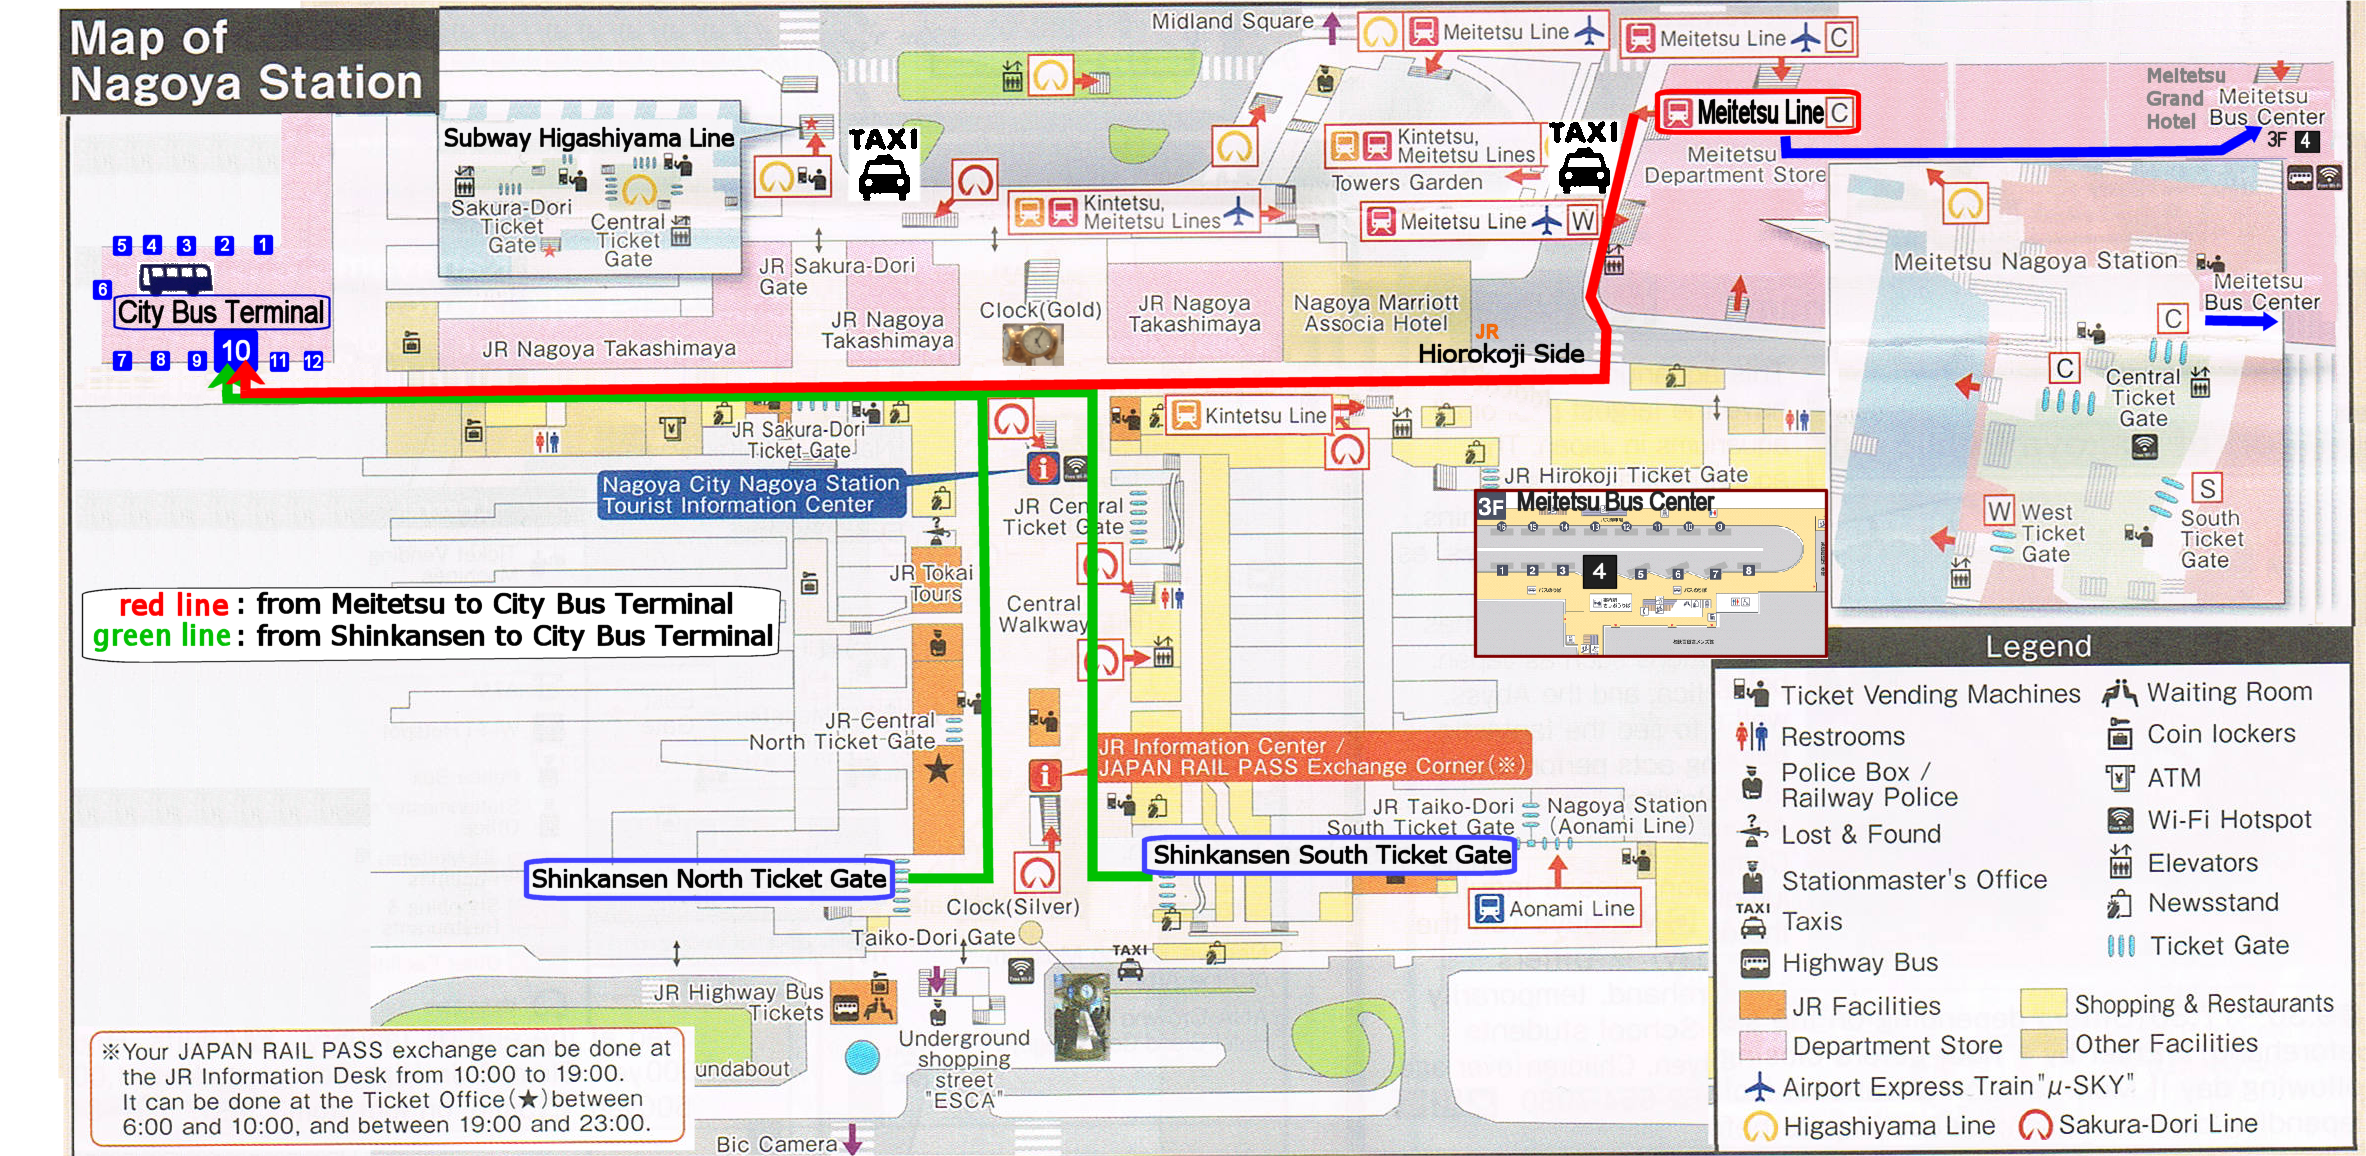
Task: Click platform number 4 in Meitetsu Bus Center inset
Action: [1599, 571]
